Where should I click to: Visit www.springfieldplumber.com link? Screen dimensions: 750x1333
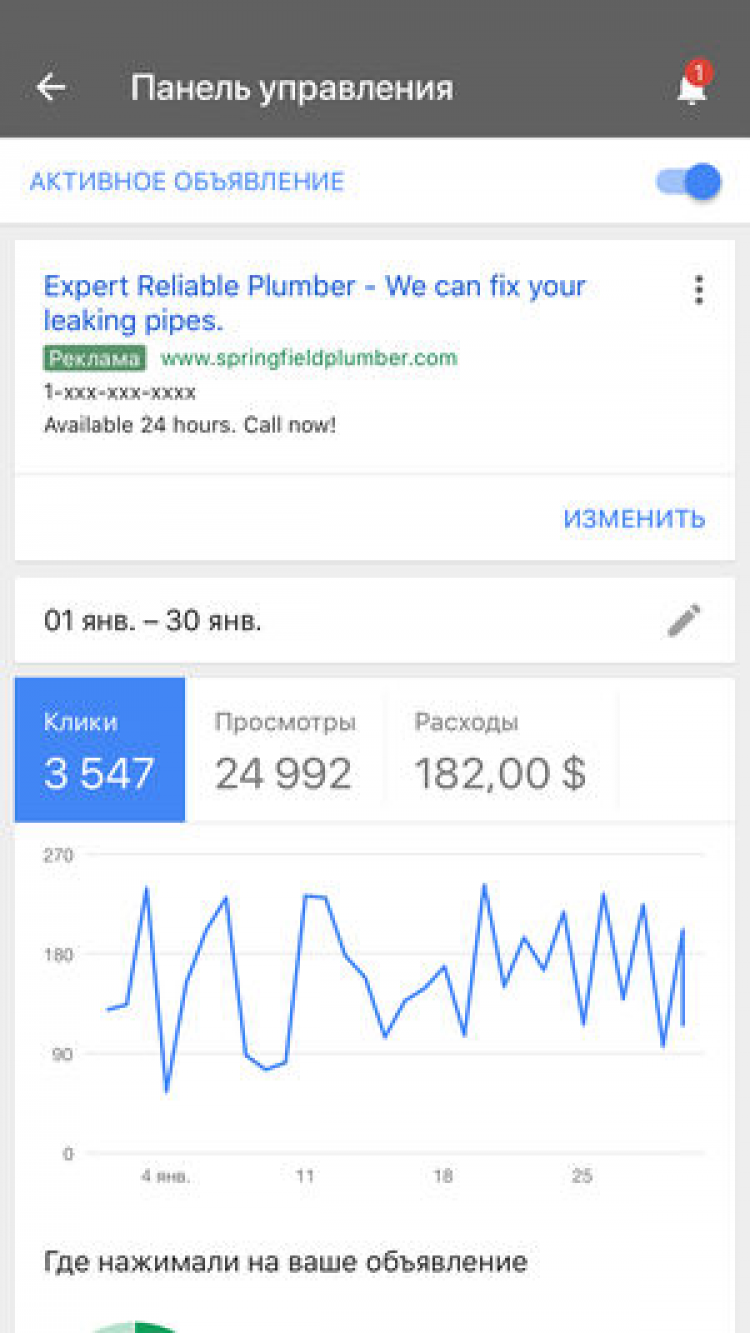[x=309, y=358]
